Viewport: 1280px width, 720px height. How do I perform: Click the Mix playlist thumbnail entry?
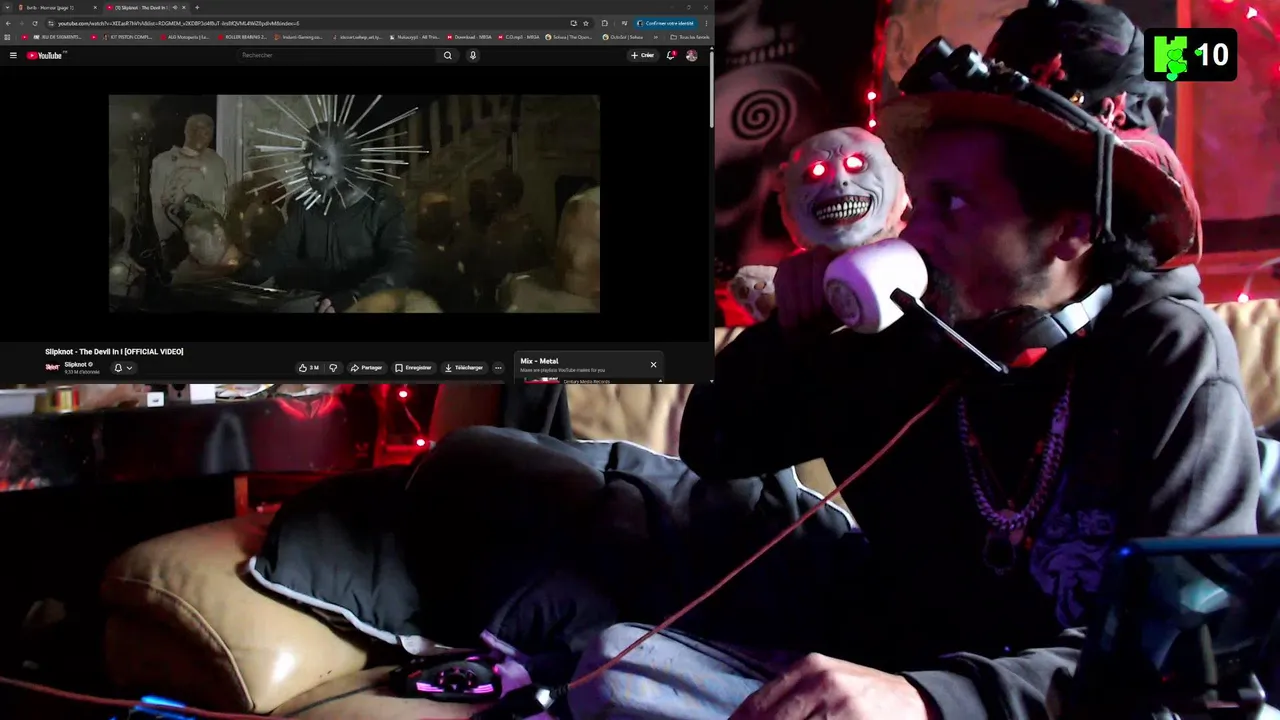541,380
